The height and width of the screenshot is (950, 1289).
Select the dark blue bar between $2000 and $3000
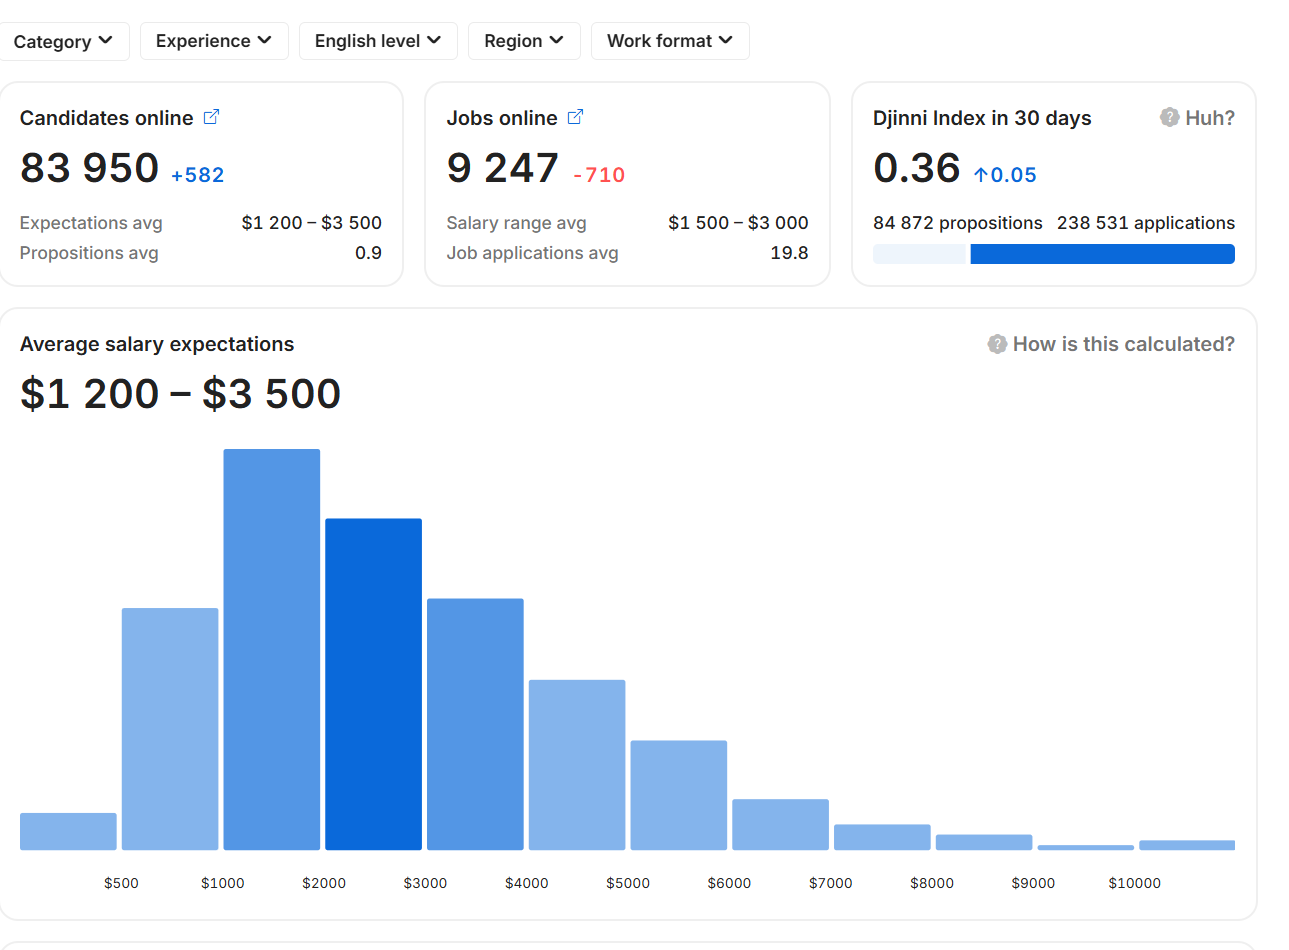tap(373, 684)
